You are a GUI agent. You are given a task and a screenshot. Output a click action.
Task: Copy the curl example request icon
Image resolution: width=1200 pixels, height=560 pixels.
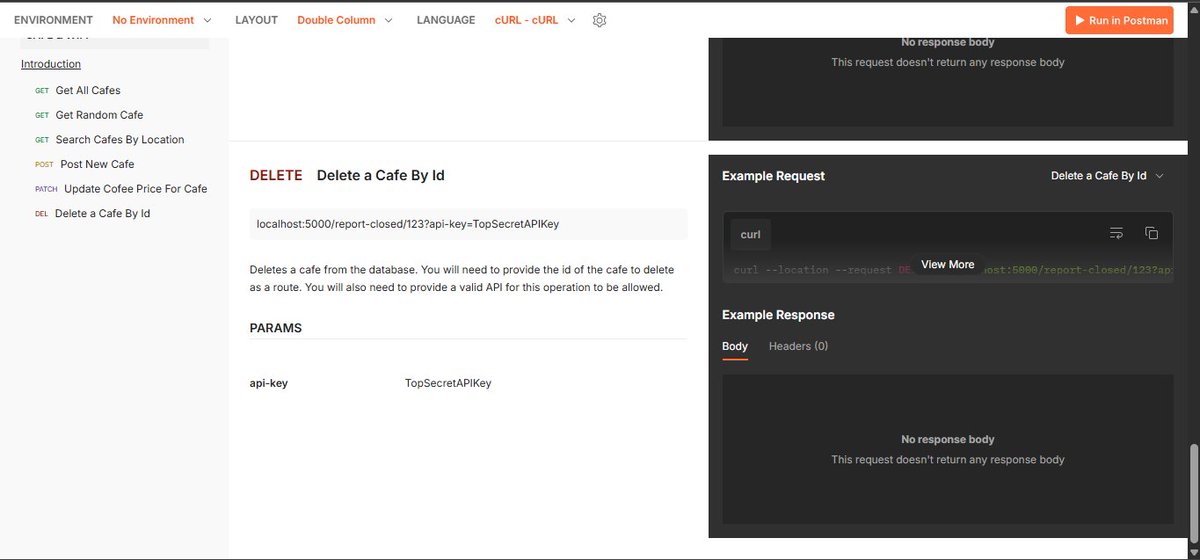click(1151, 233)
